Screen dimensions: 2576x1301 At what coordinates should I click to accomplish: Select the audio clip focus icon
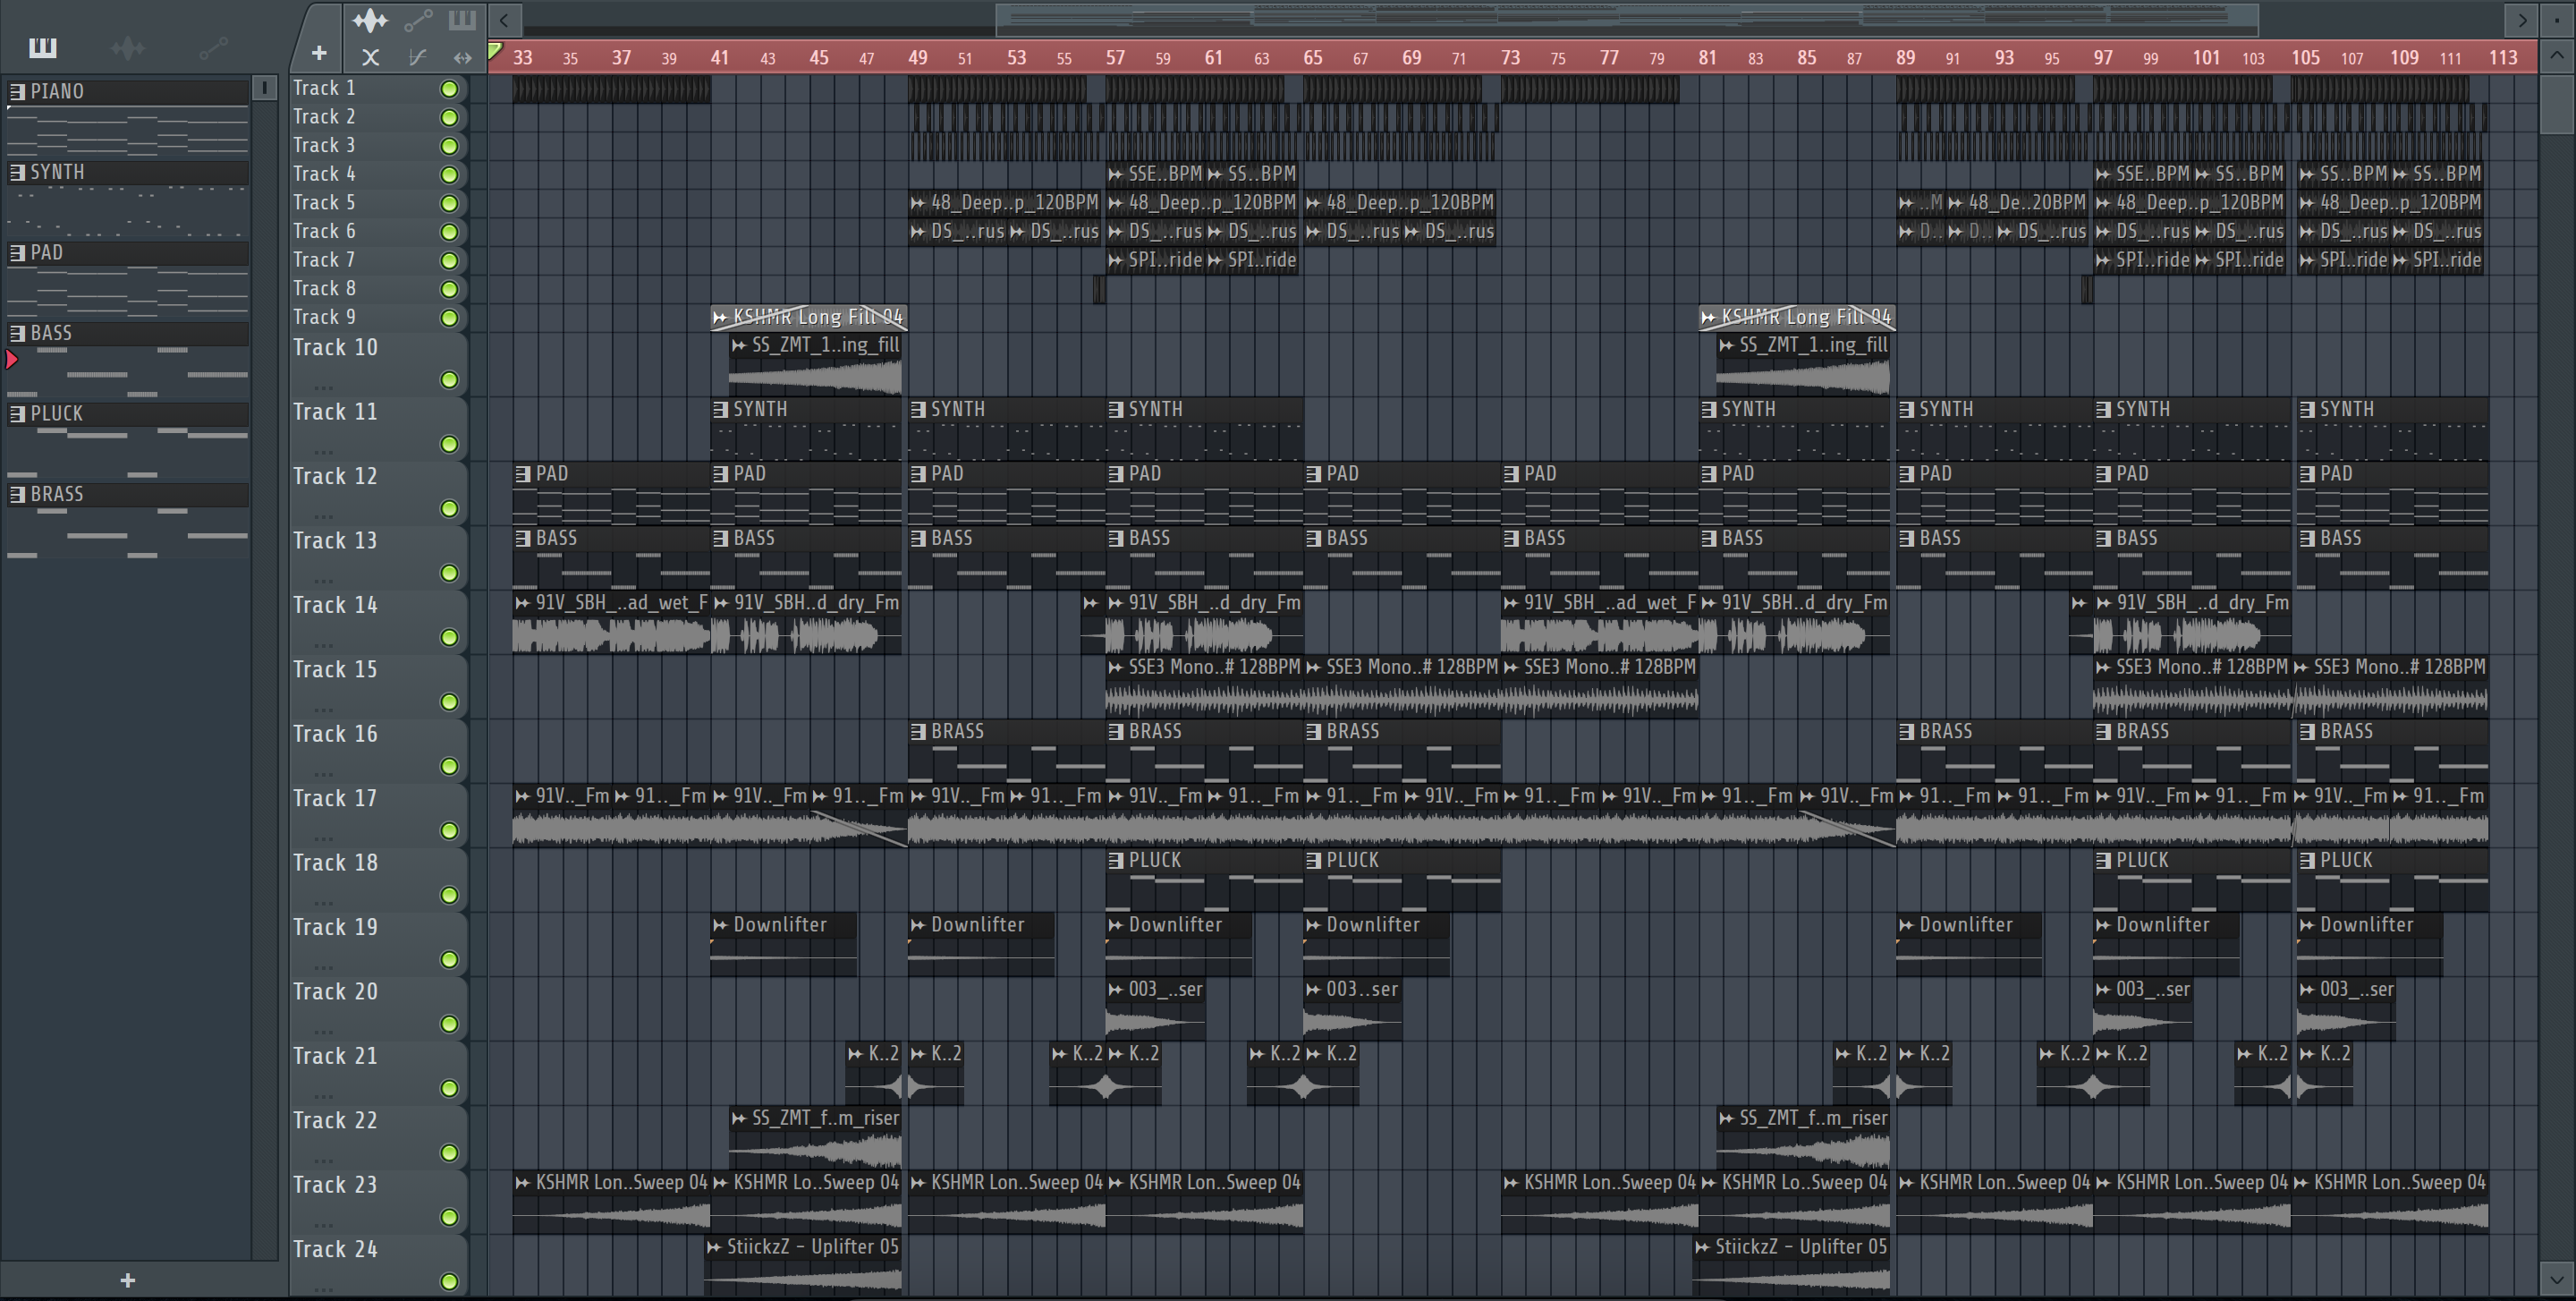(370, 19)
